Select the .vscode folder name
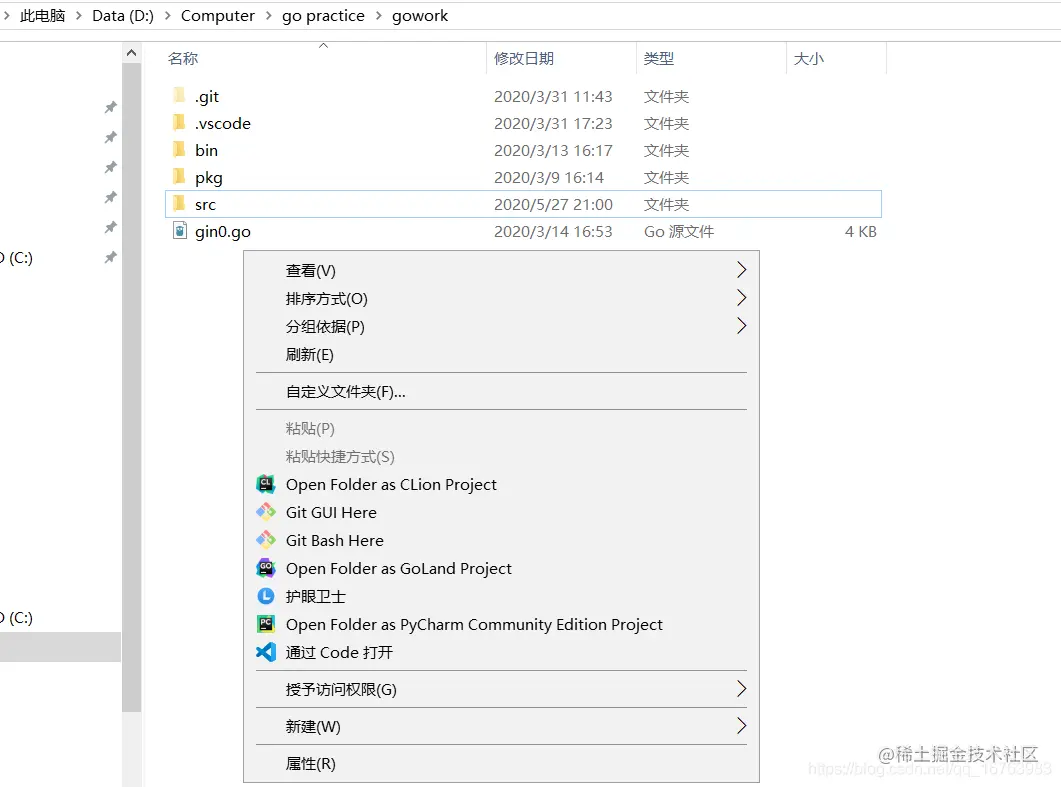The width and height of the screenshot is (1061, 787). pos(223,123)
